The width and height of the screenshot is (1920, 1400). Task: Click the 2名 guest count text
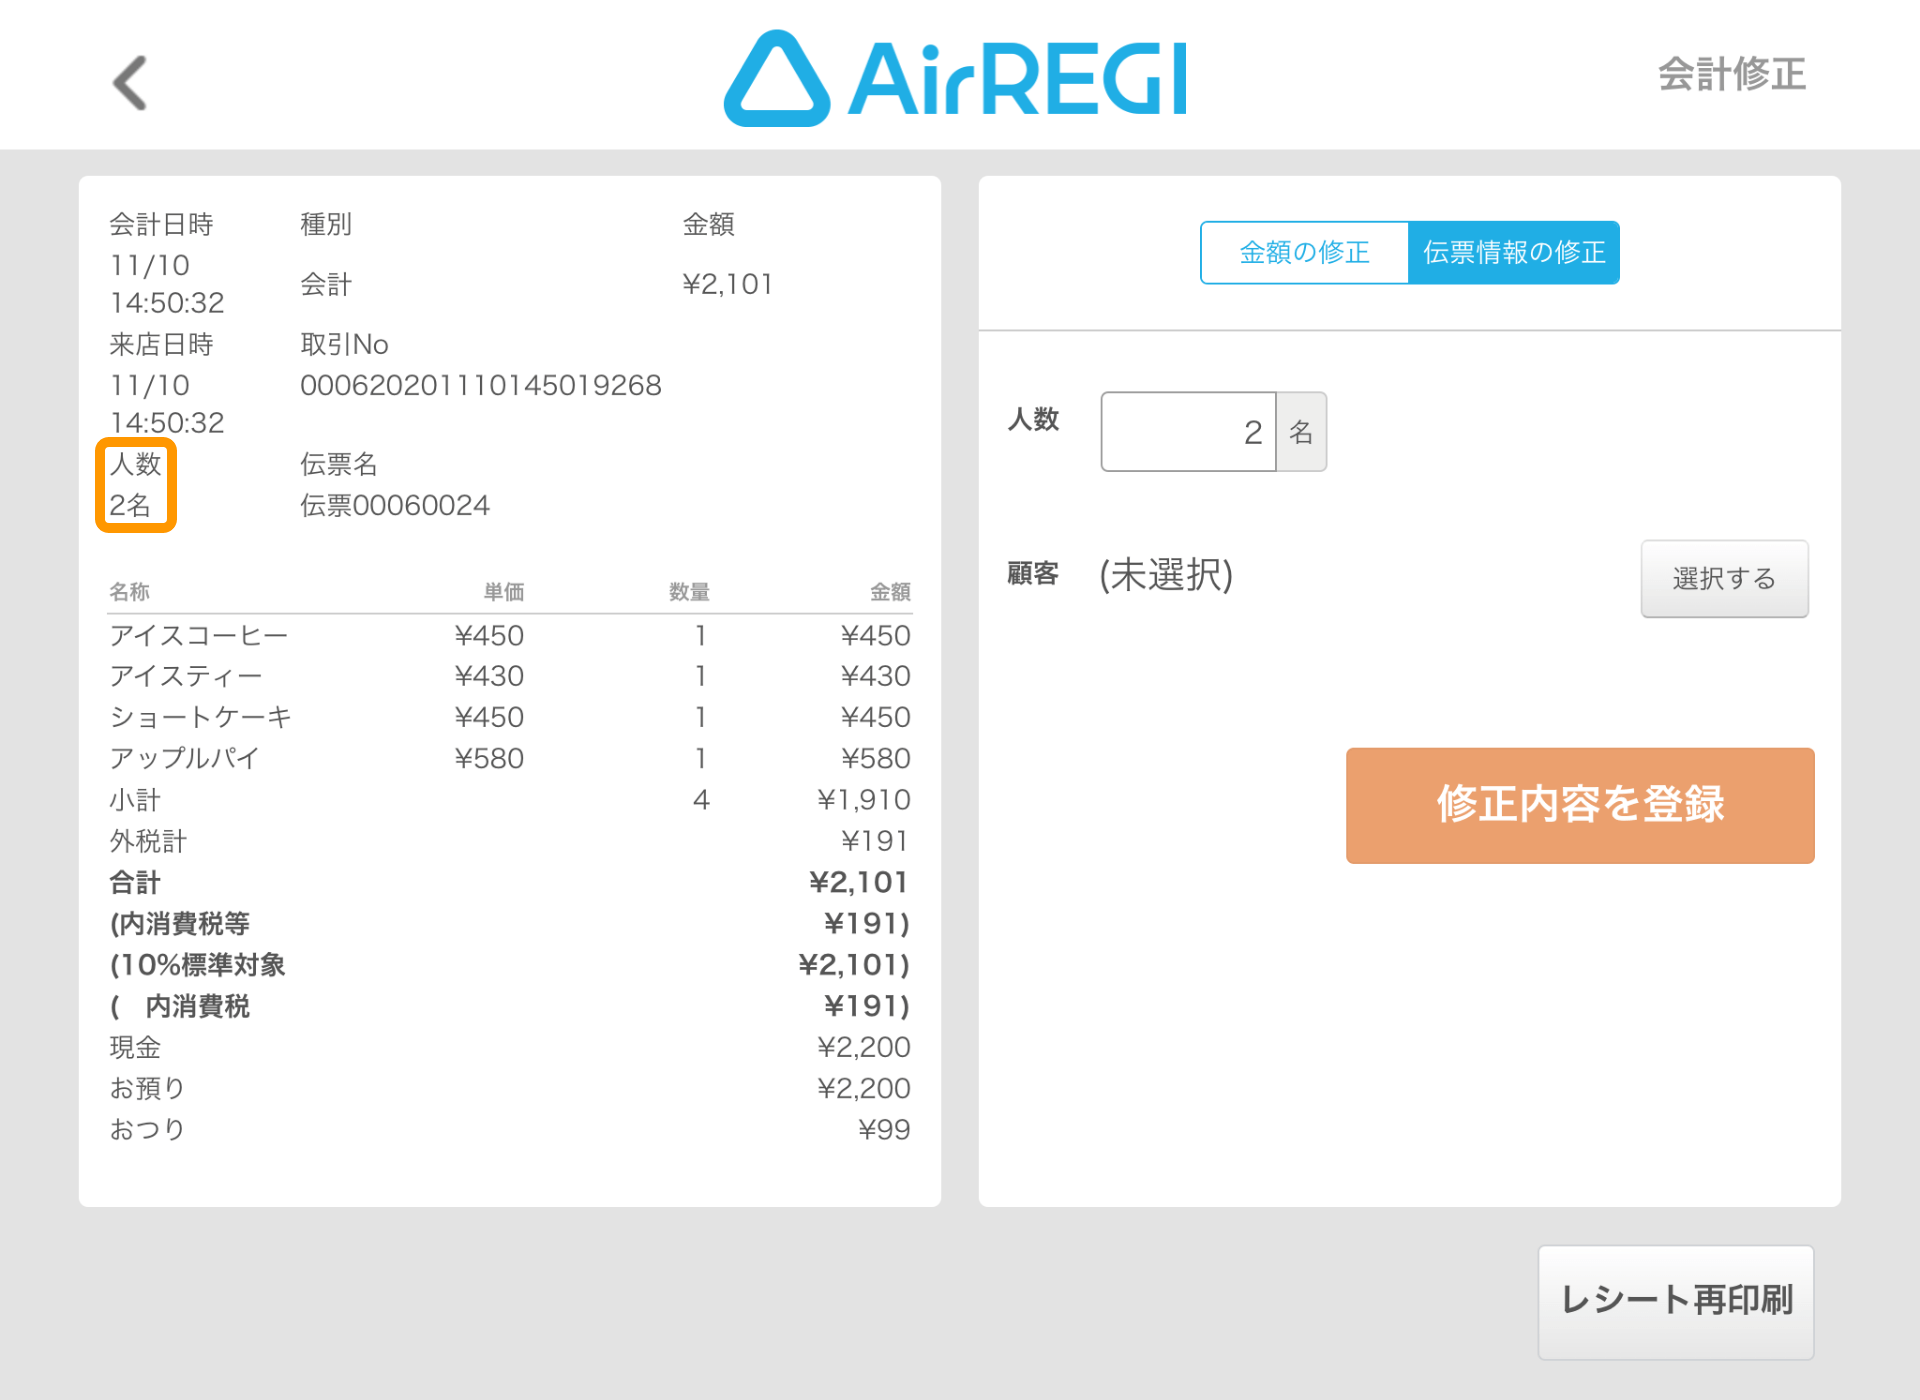pyautogui.click(x=130, y=505)
